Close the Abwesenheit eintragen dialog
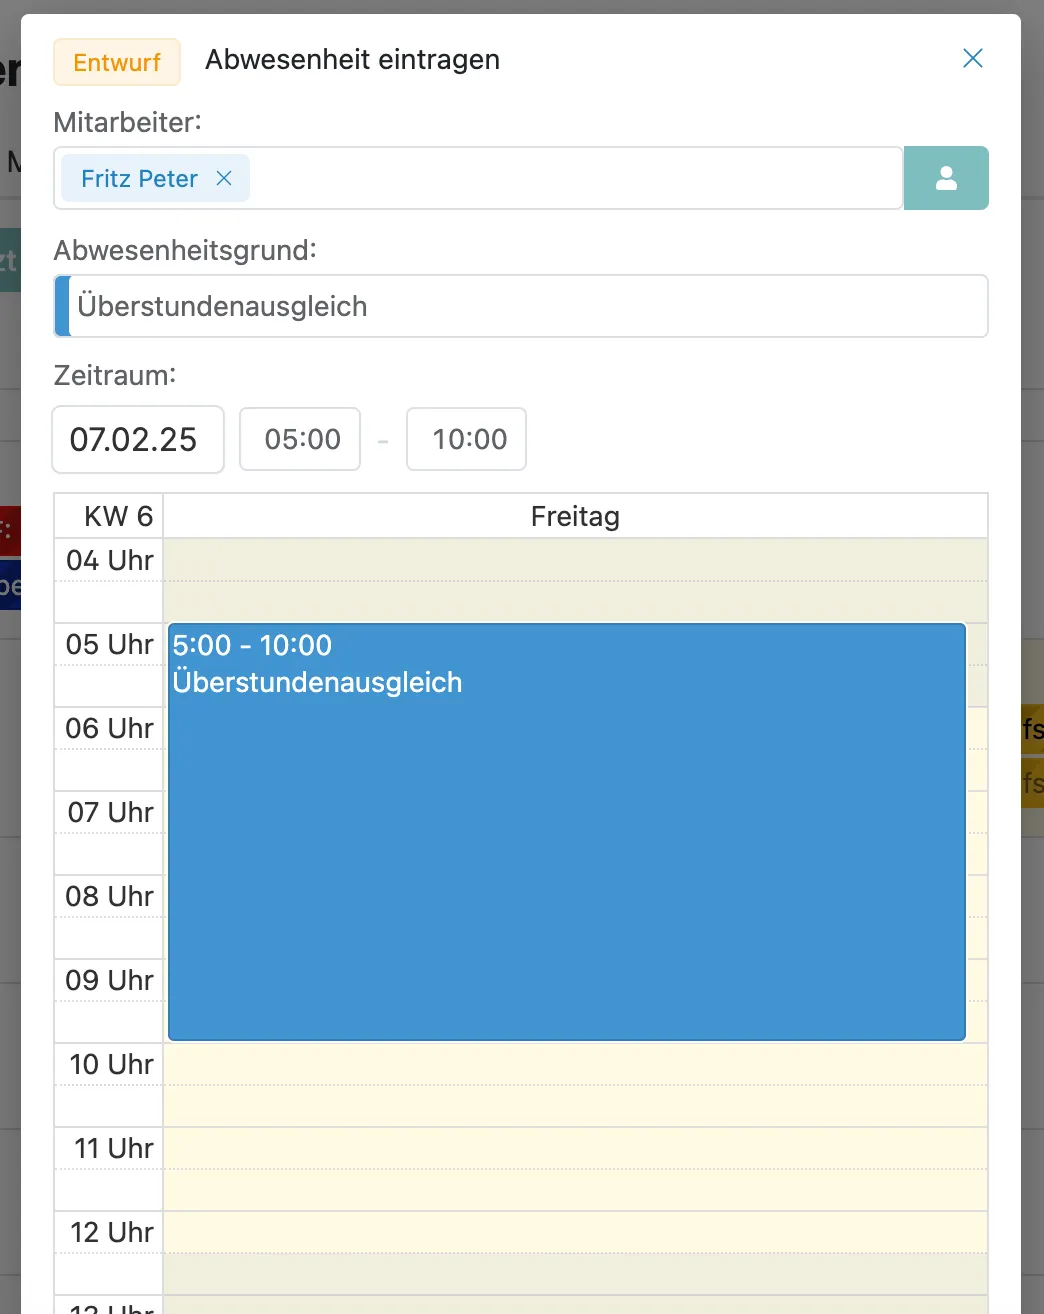The height and width of the screenshot is (1314, 1044). [972, 59]
